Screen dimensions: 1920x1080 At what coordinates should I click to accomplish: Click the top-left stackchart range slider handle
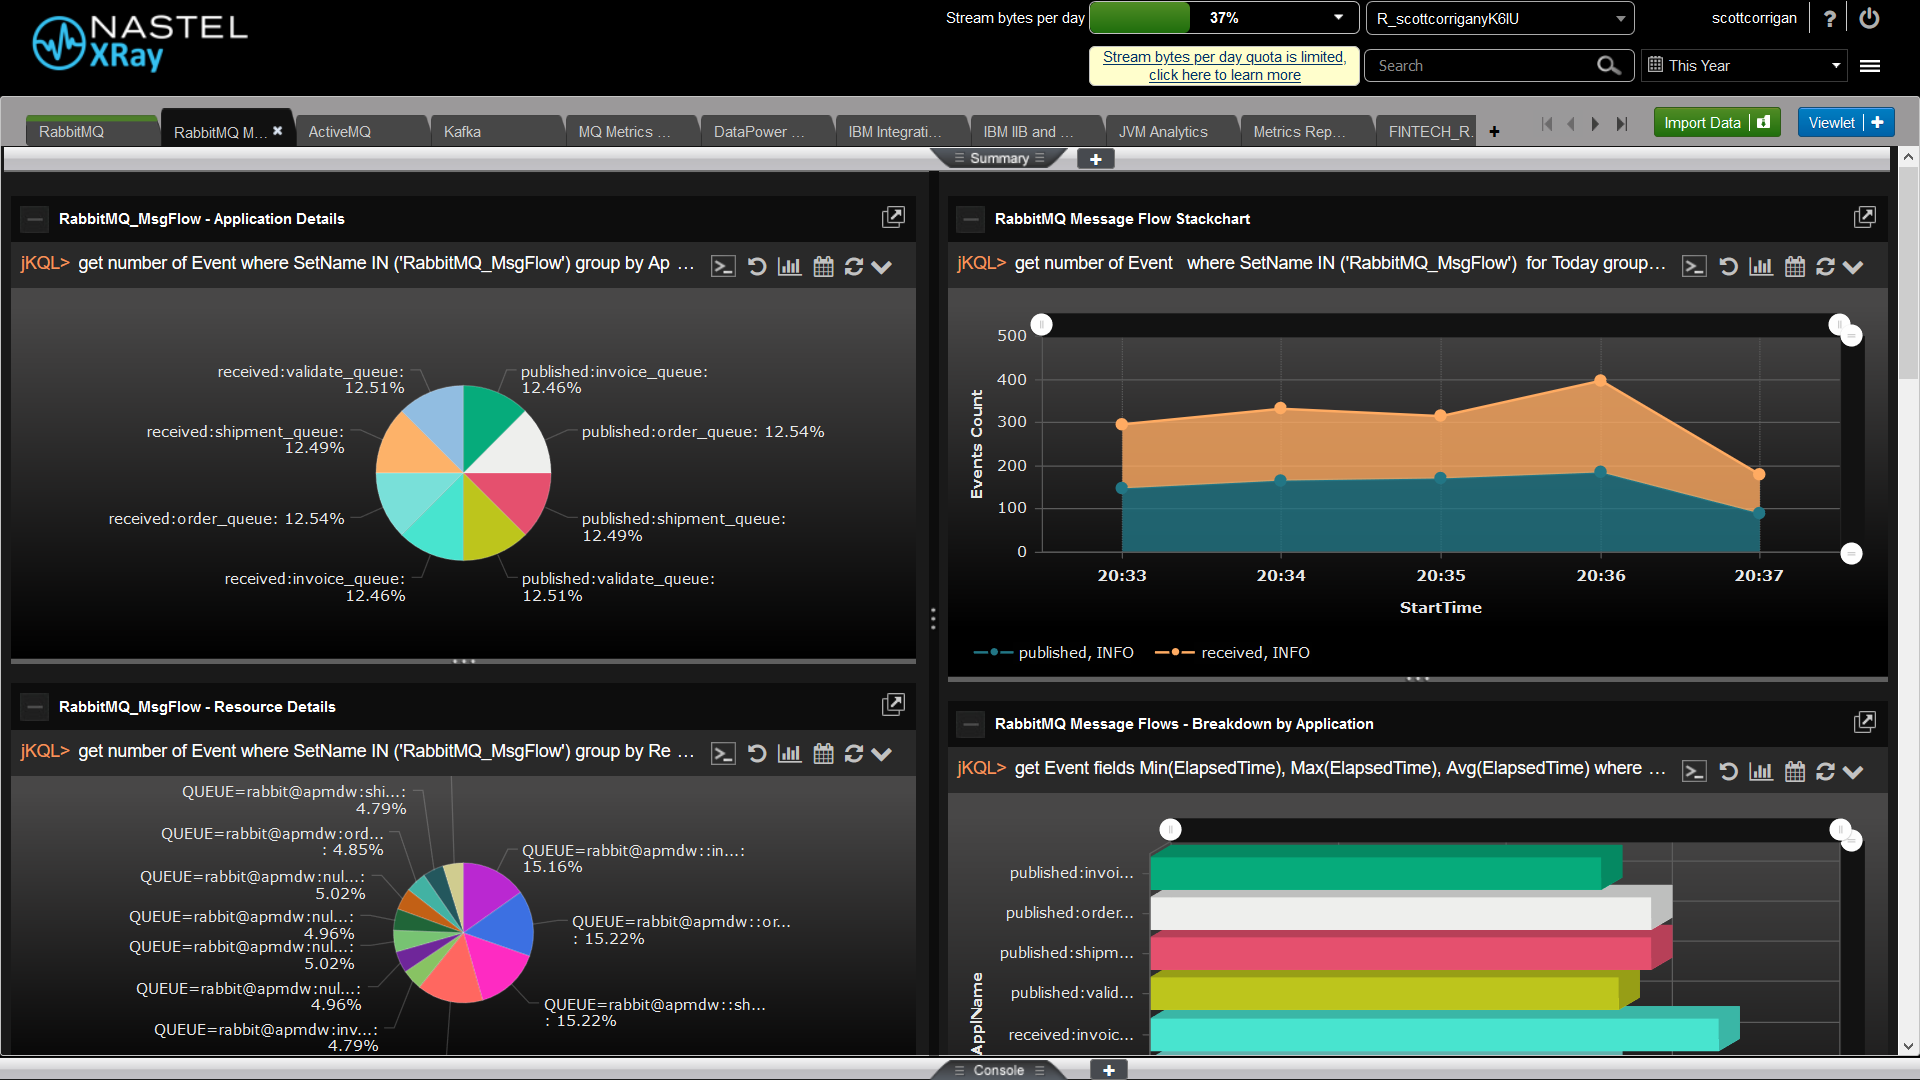click(x=1041, y=324)
